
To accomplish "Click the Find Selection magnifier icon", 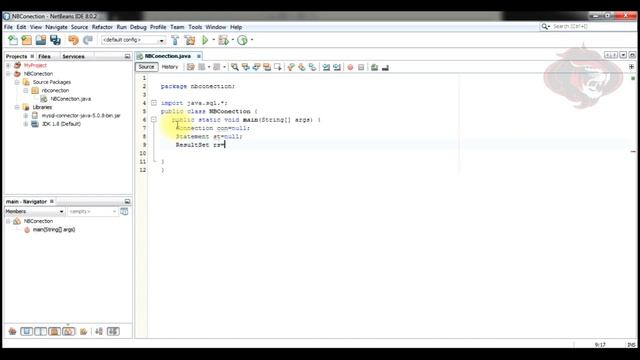I will coord(235,67).
